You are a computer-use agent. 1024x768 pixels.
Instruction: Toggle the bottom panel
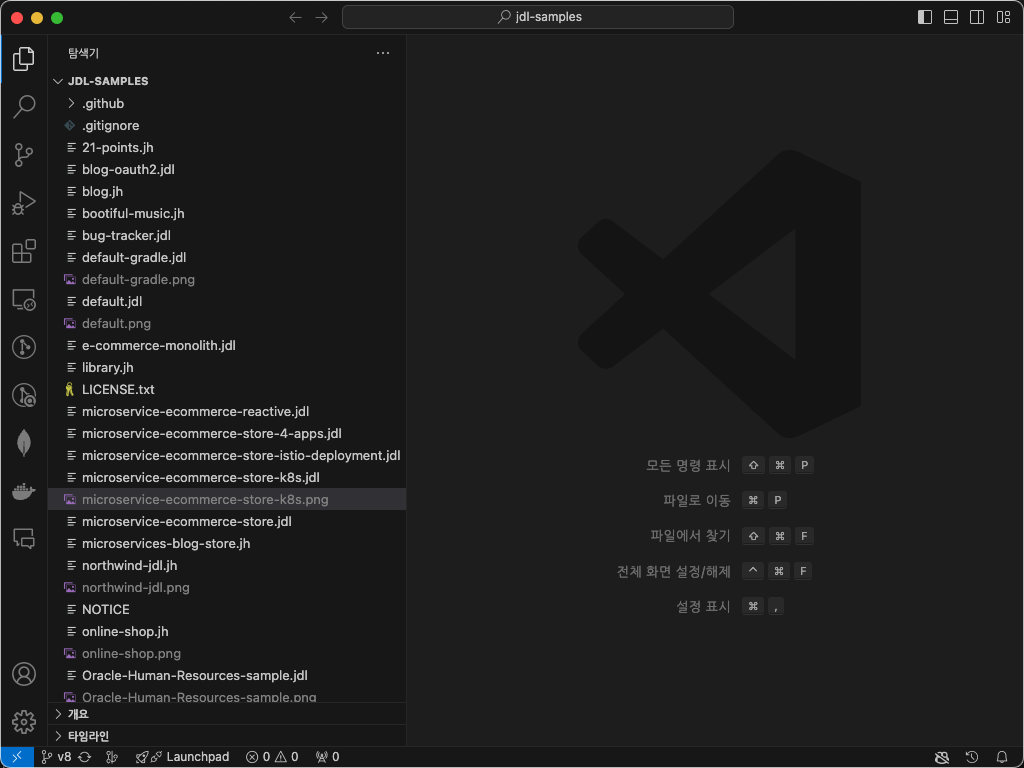951,17
